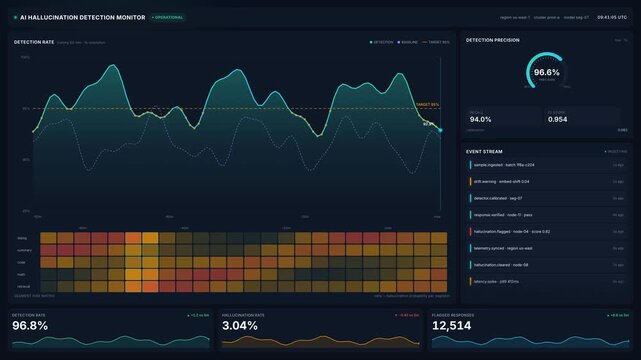Click the orange TARGET 95% line label
This screenshot has height=360, width=641.
coord(427,105)
